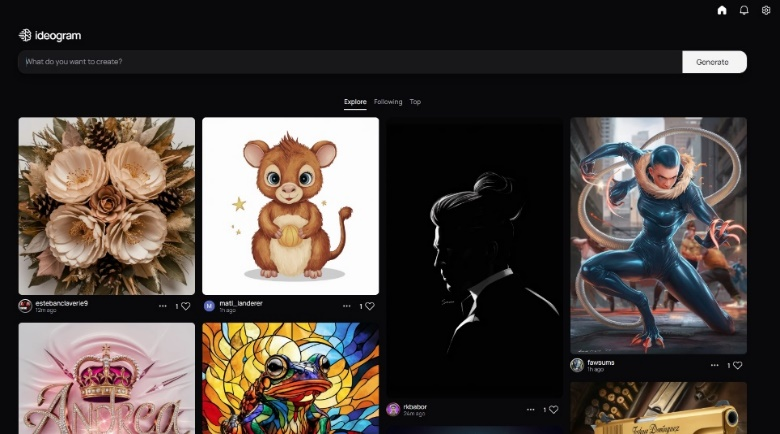Open notifications bell icon
780x434 pixels.
(x=744, y=10)
